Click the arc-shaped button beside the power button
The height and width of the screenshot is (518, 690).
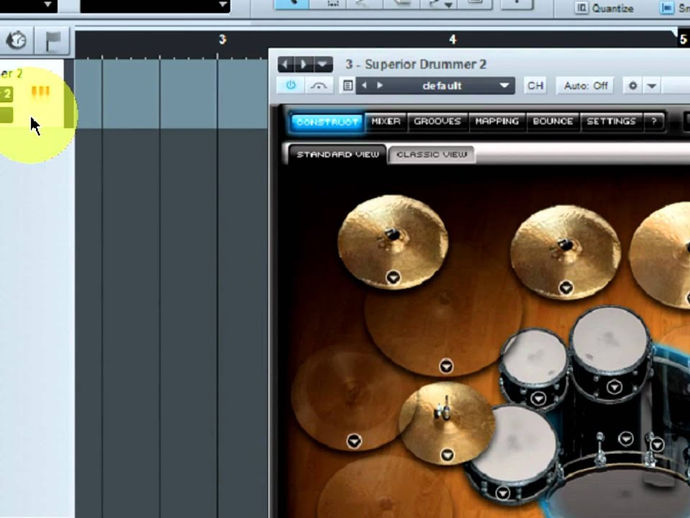pos(318,85)
